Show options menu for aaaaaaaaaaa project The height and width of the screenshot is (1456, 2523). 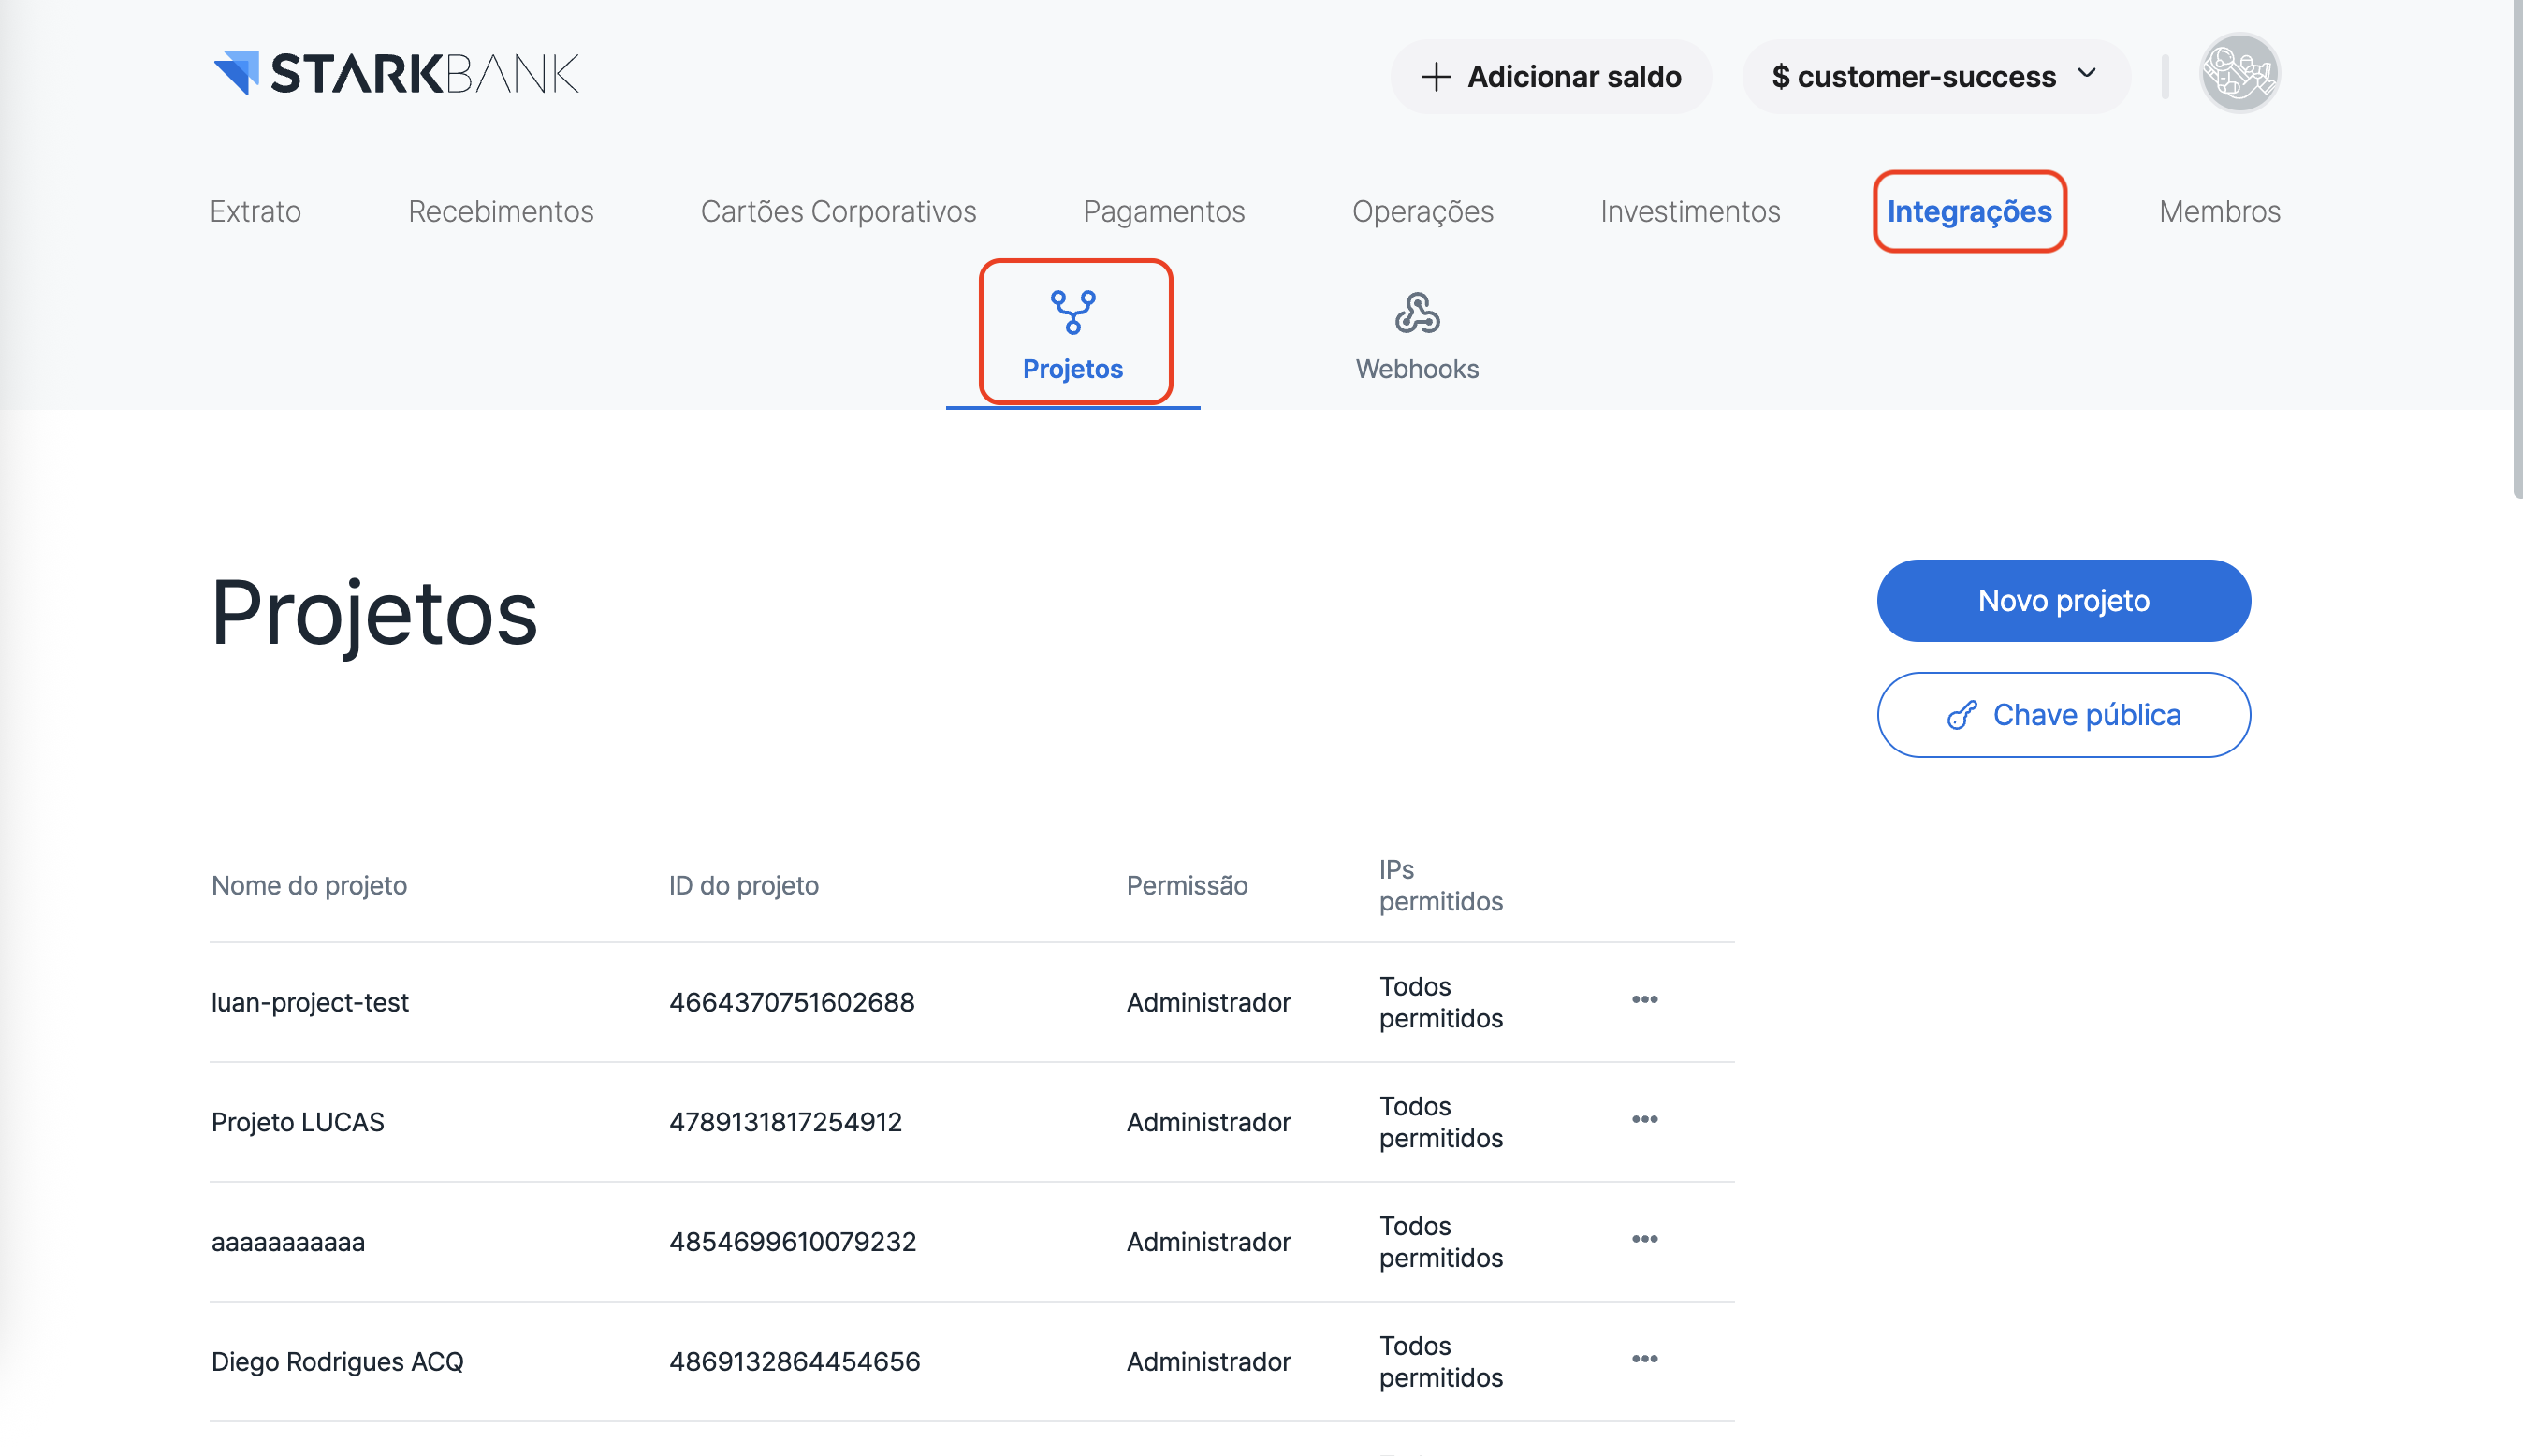(1644, 1240)
